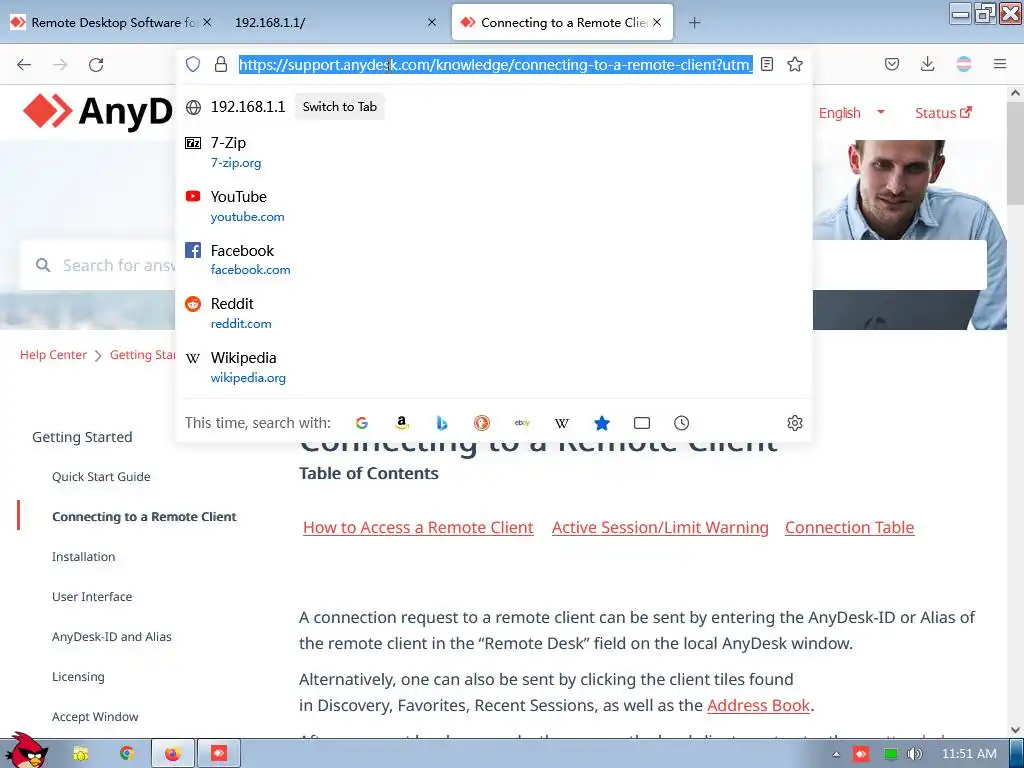Show hidden tray icons arrow
The height and width of the screenshot is (768, 1024).
[836, 754]
